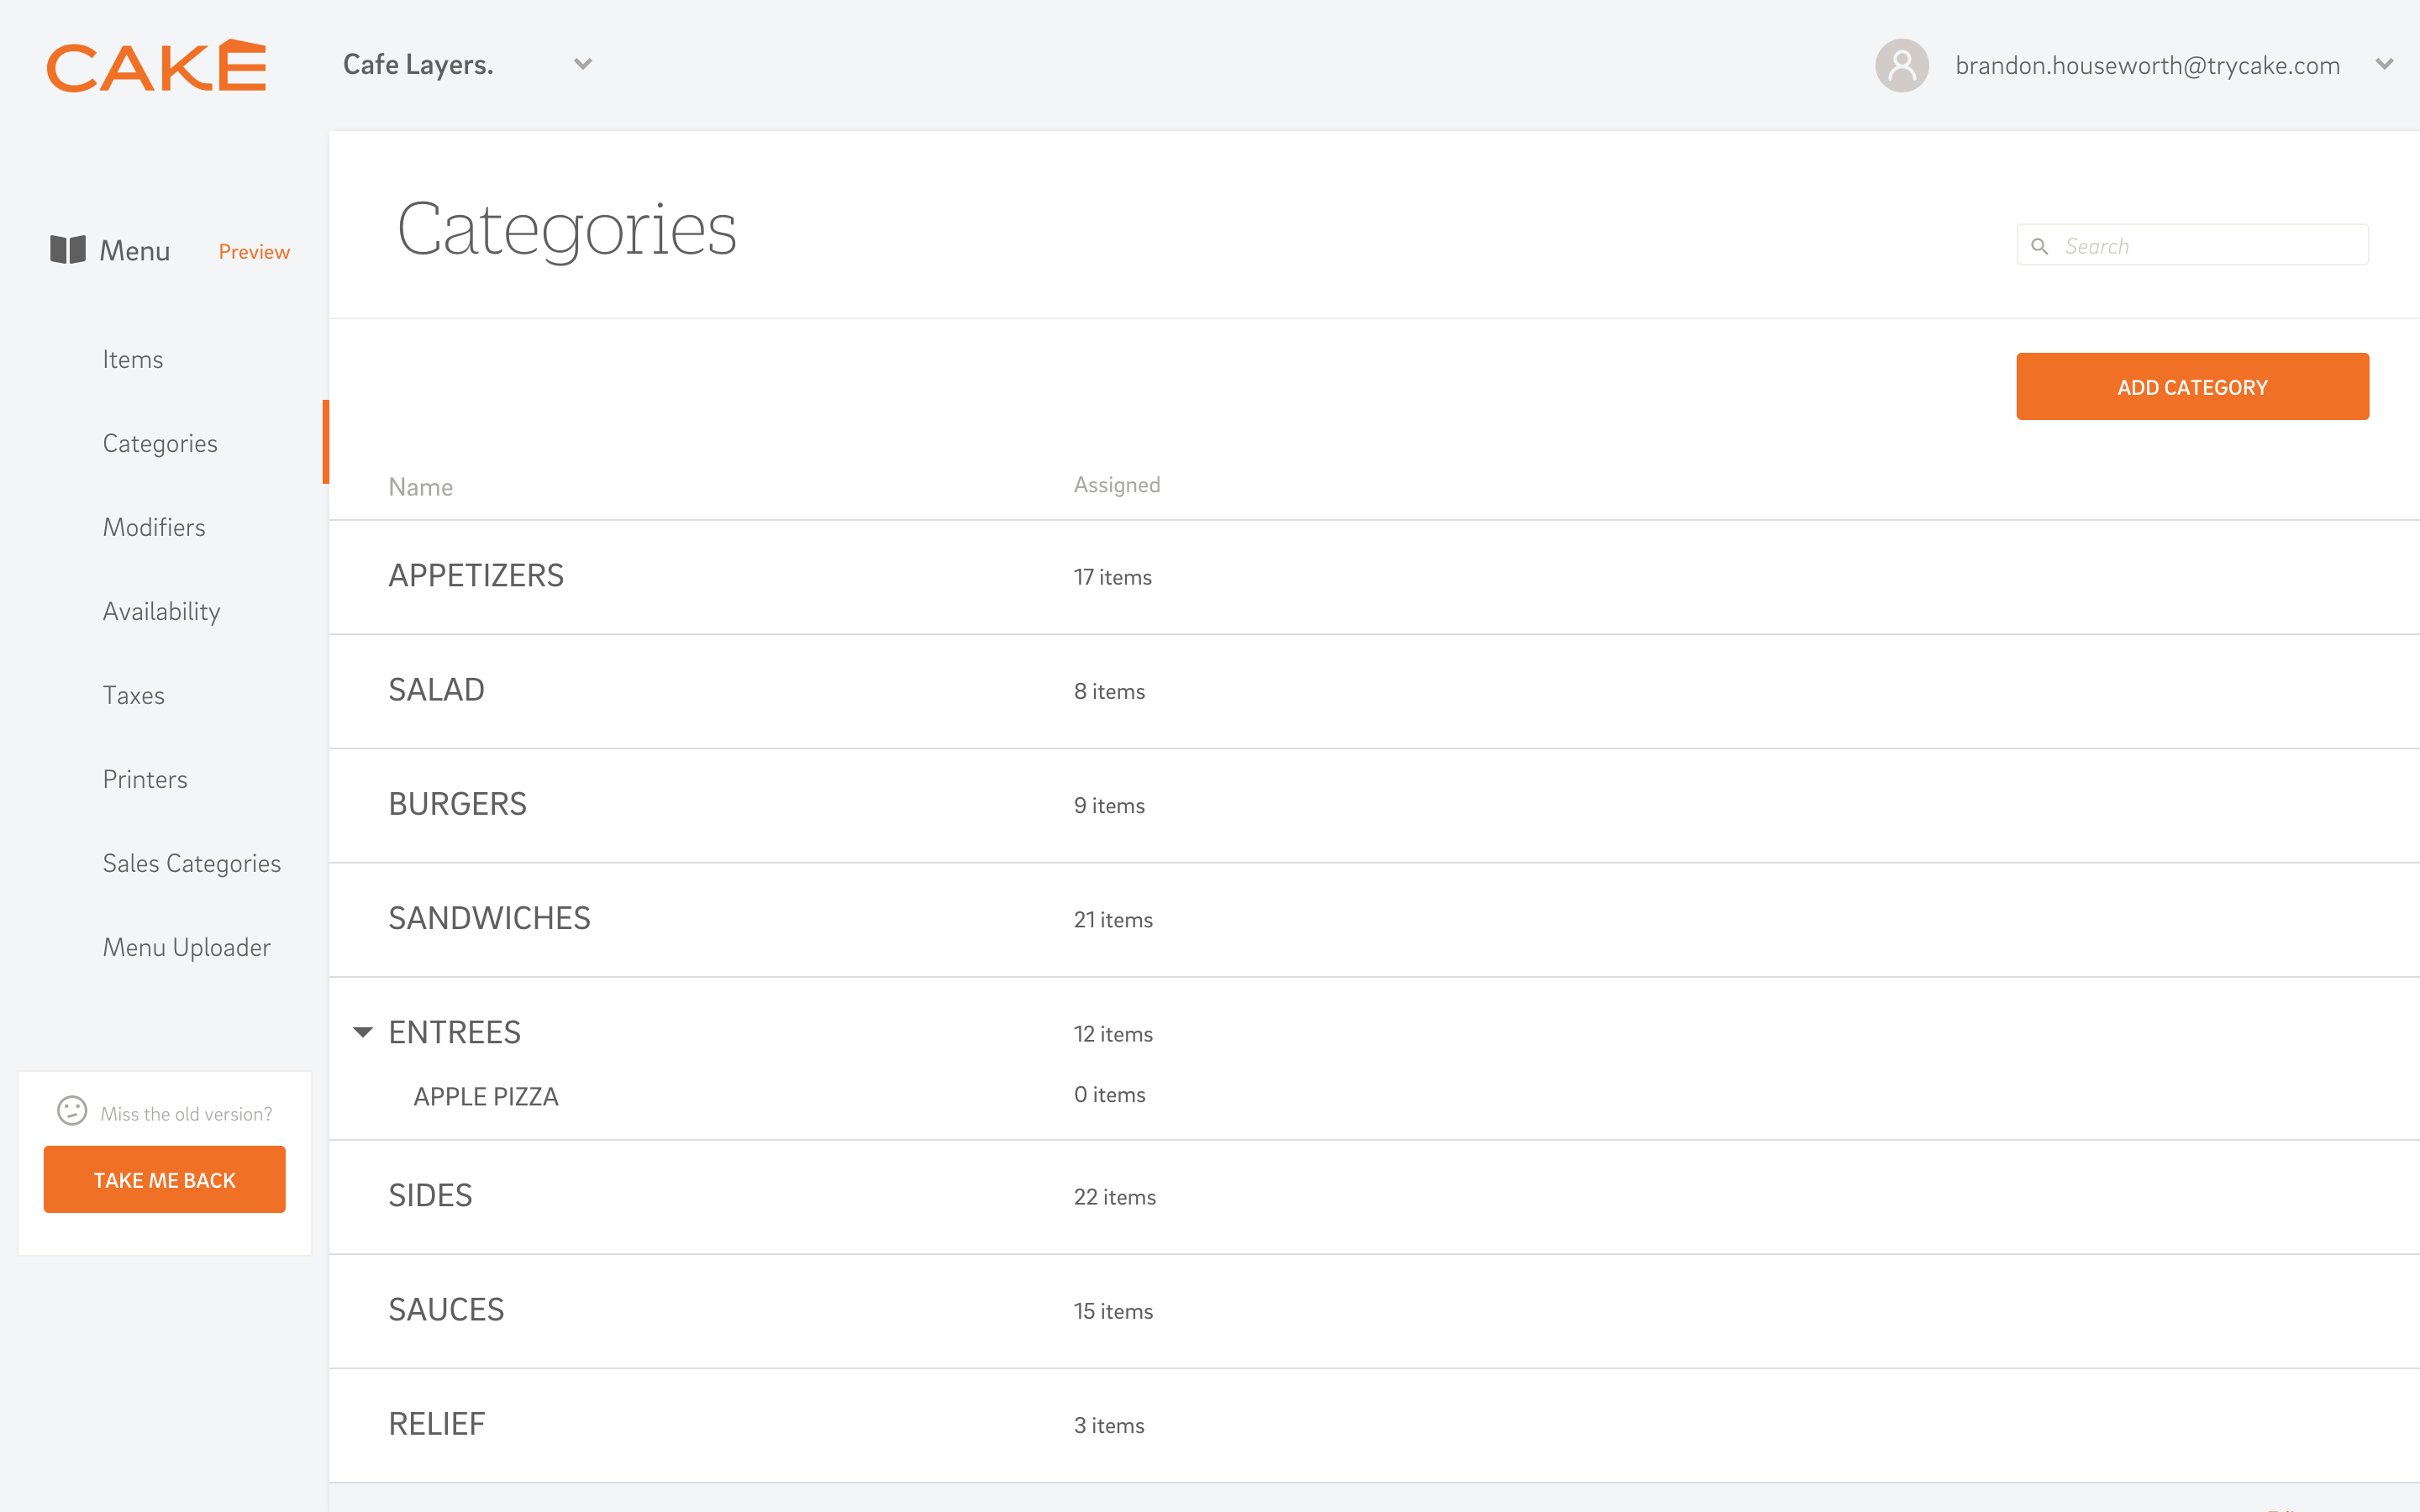Viewport: 2420px width, 1512px height.
Task: Go to Modifiers section
Action: tap(154, 527)
